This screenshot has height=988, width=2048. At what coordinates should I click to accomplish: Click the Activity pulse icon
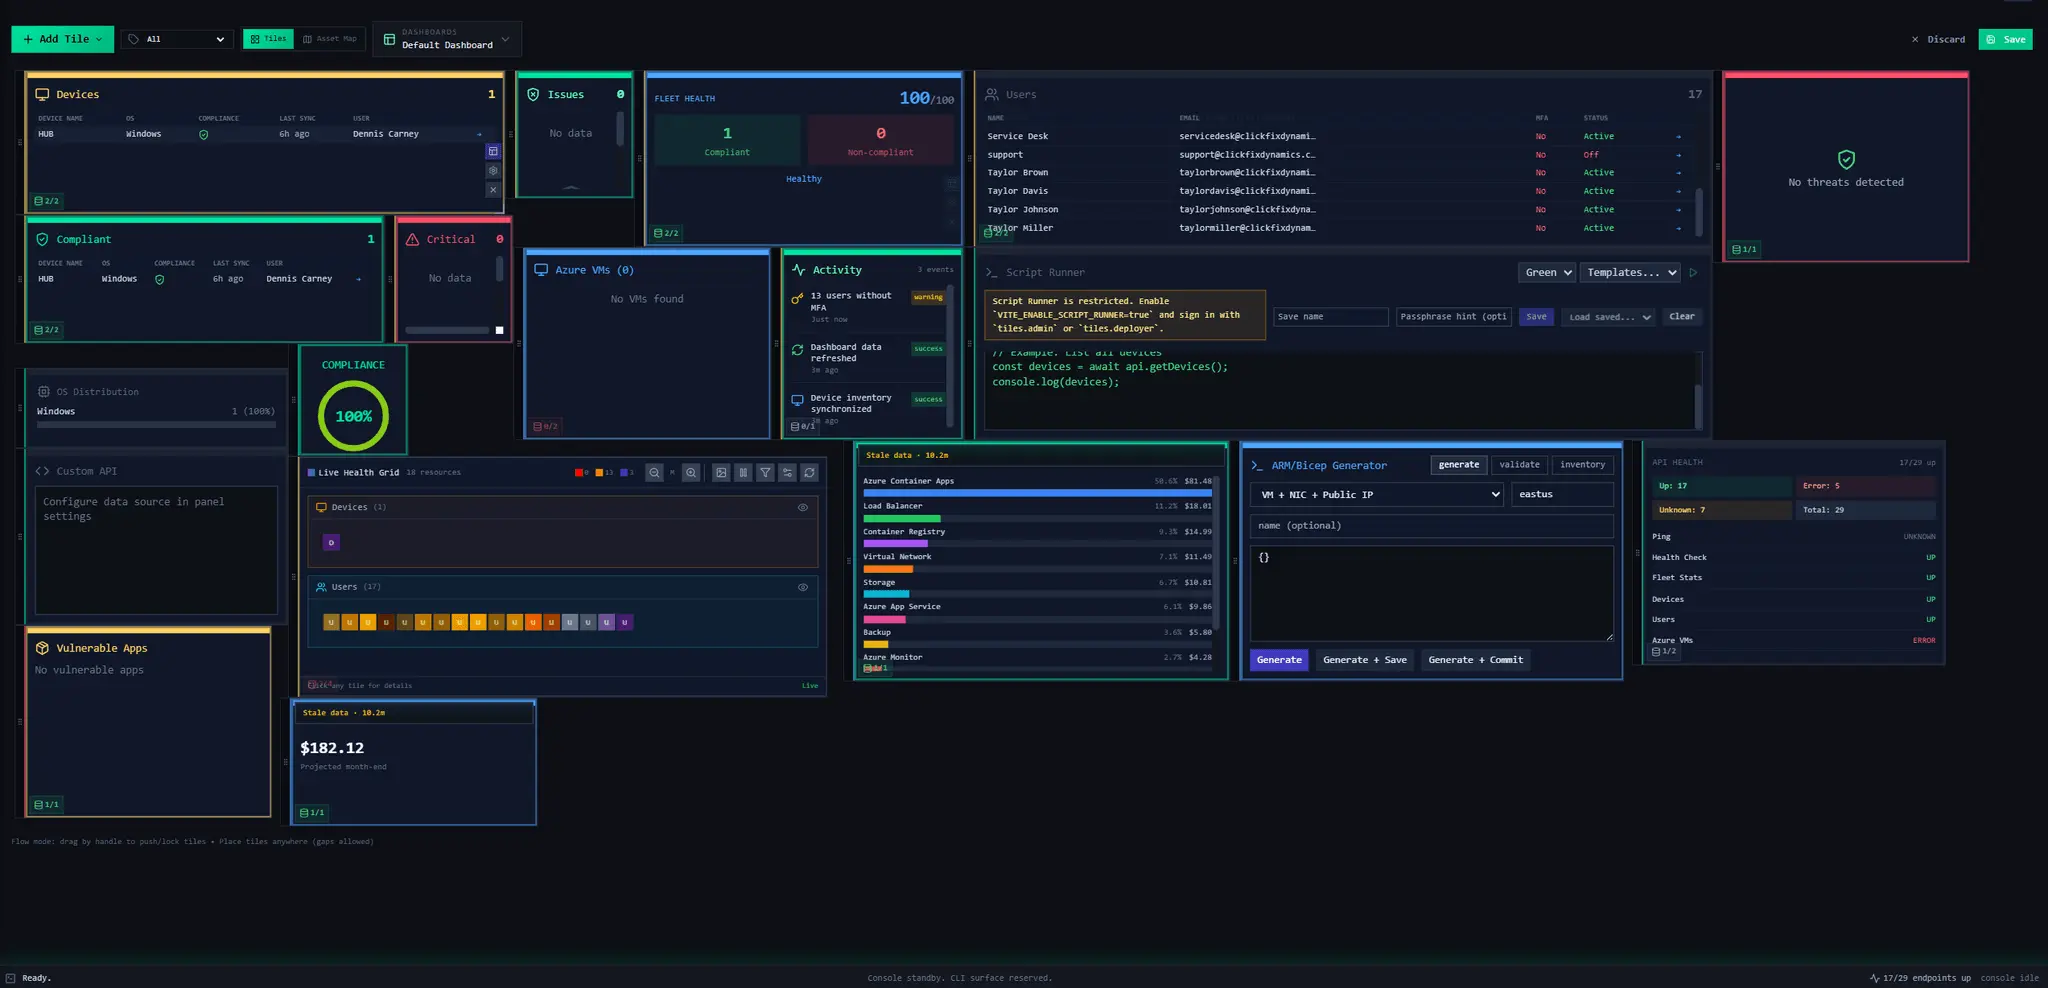pos(798,270)
